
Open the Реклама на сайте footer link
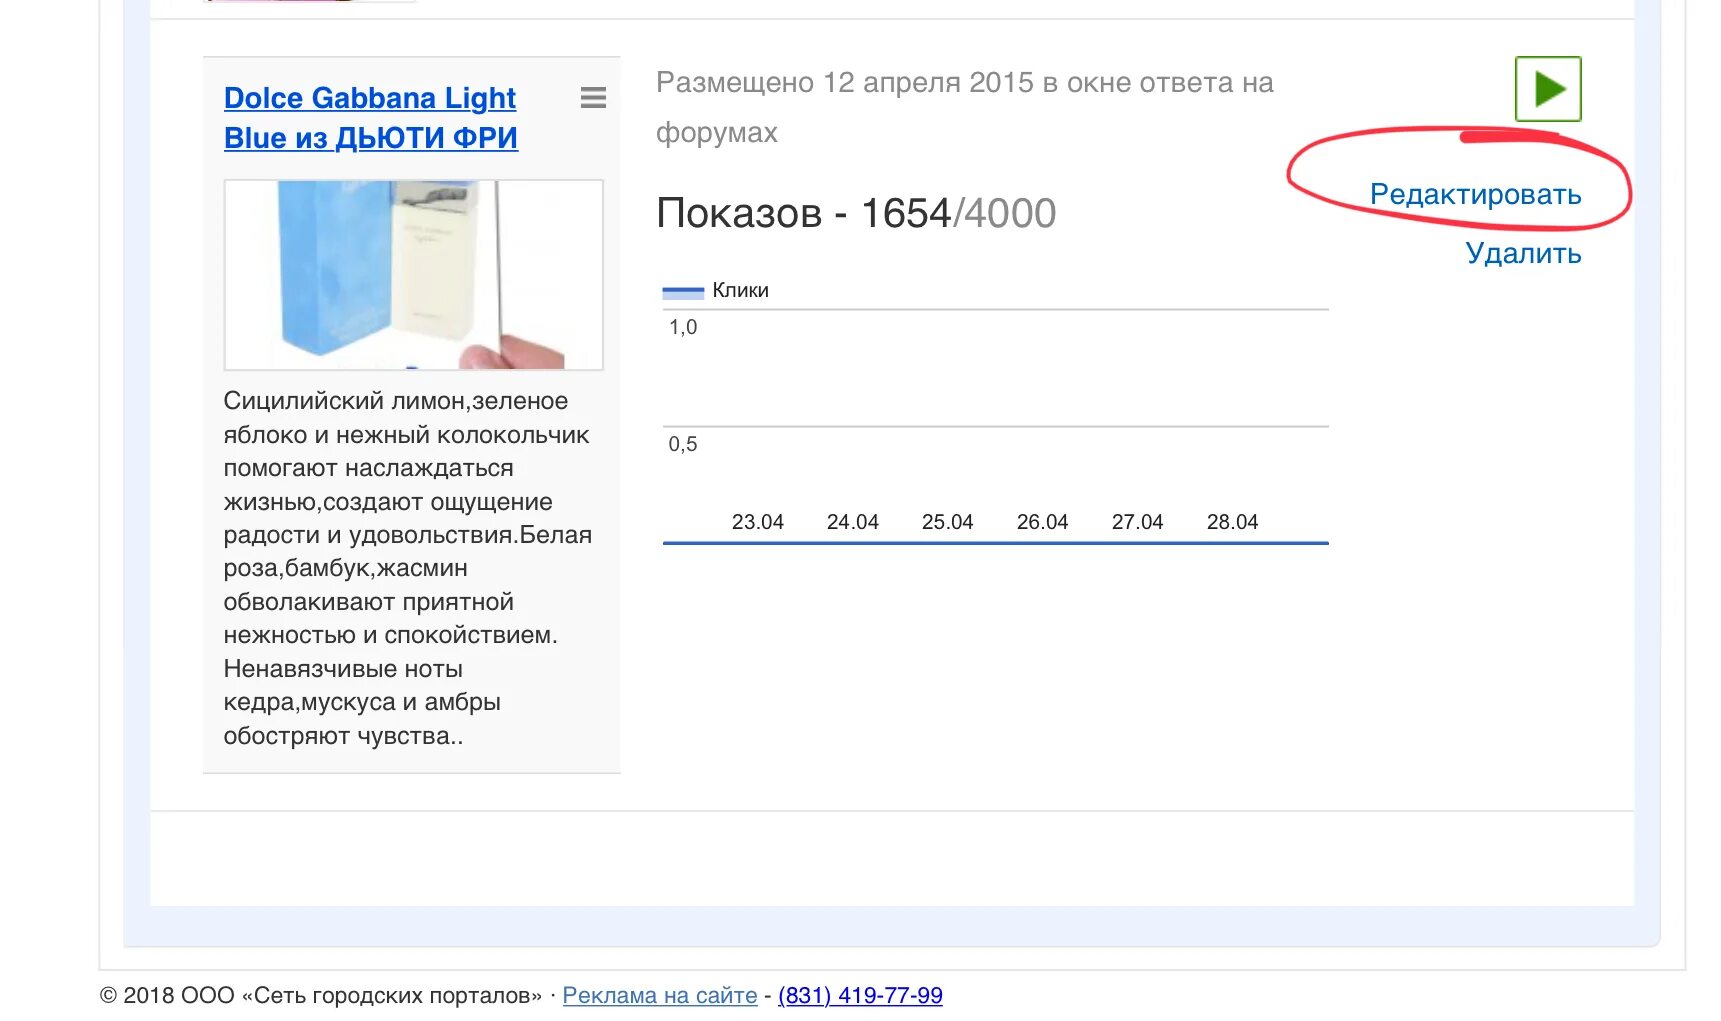point(660,995)
